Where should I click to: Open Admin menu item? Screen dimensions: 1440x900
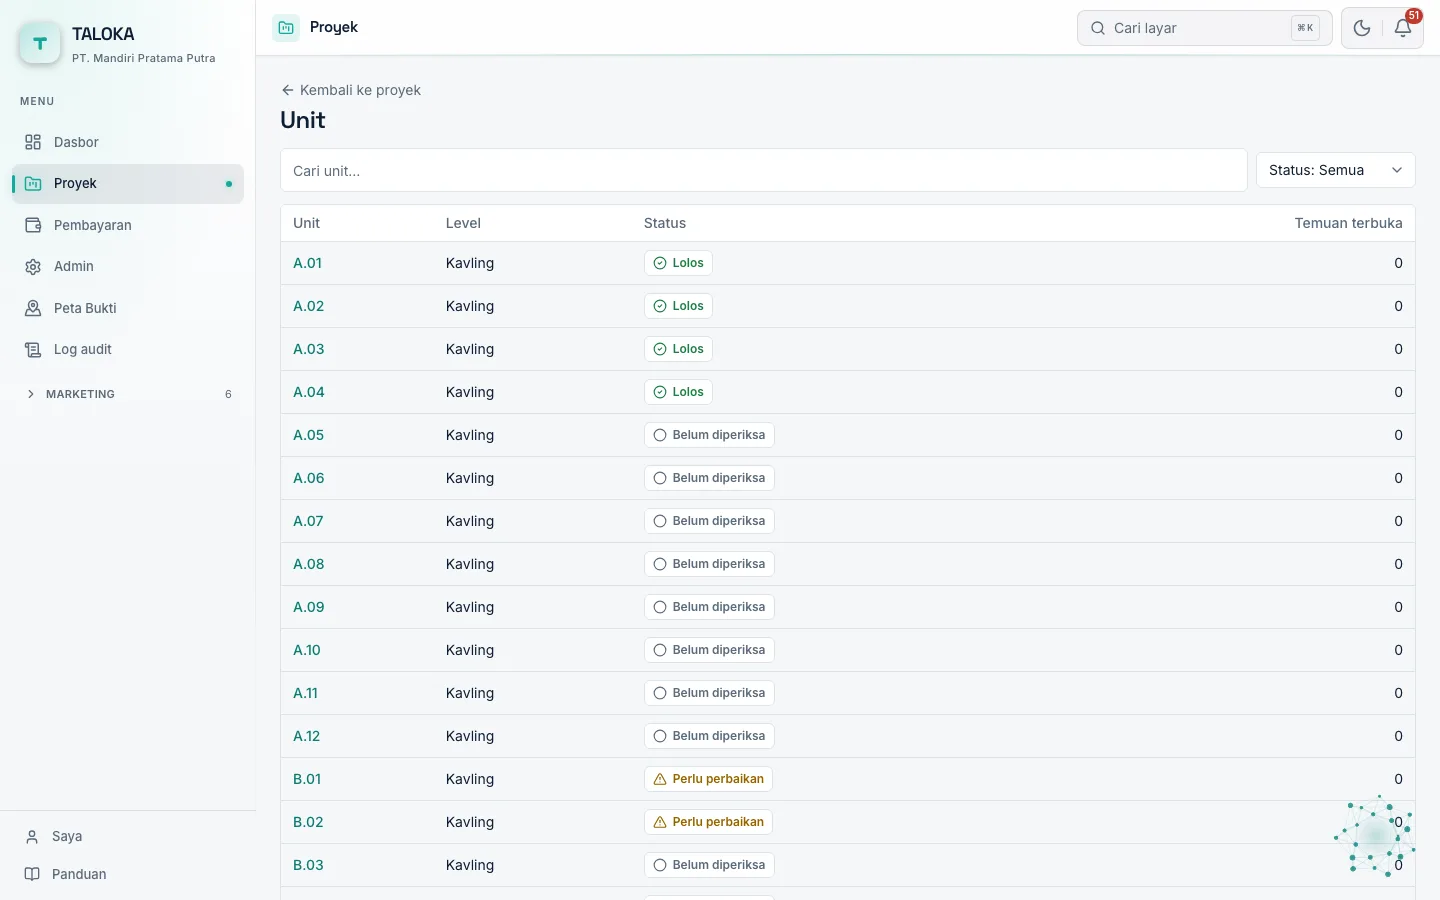(x=128, y=266)
